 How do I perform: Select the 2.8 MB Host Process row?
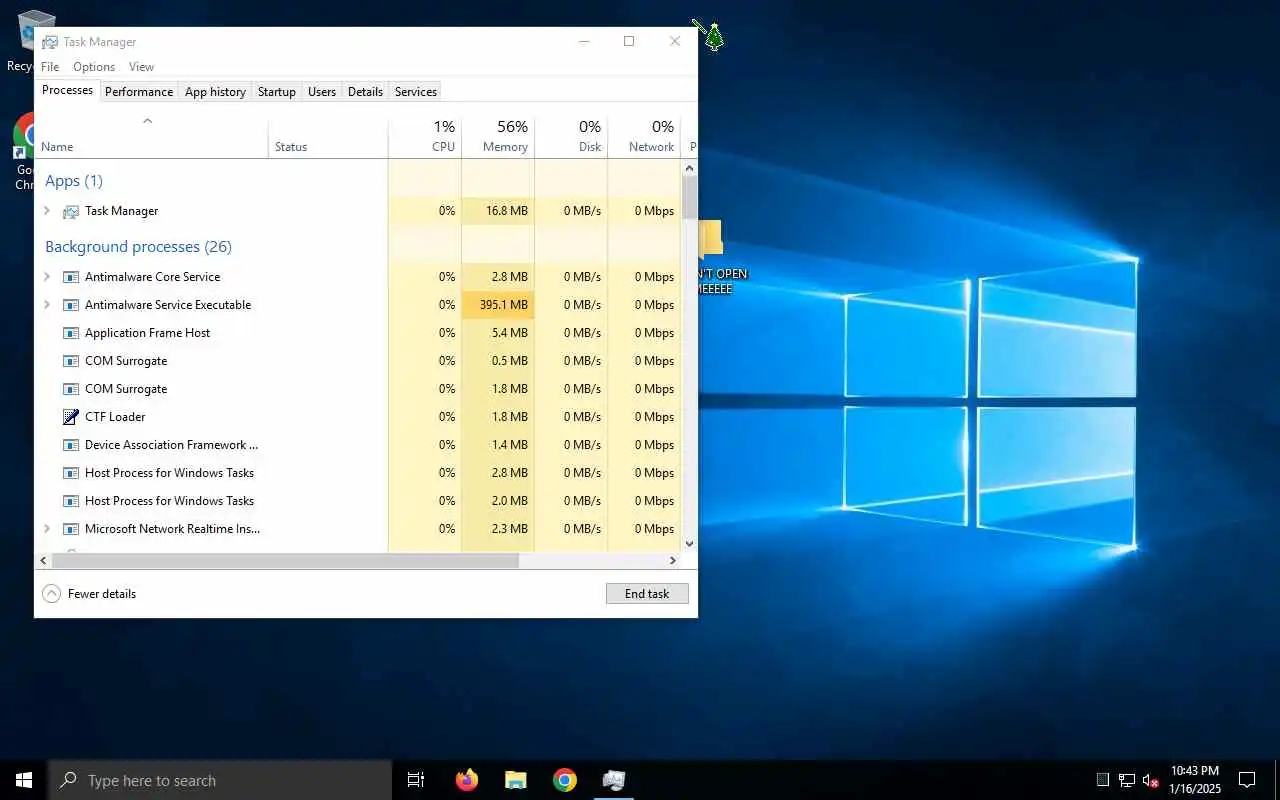coord(358,473)
